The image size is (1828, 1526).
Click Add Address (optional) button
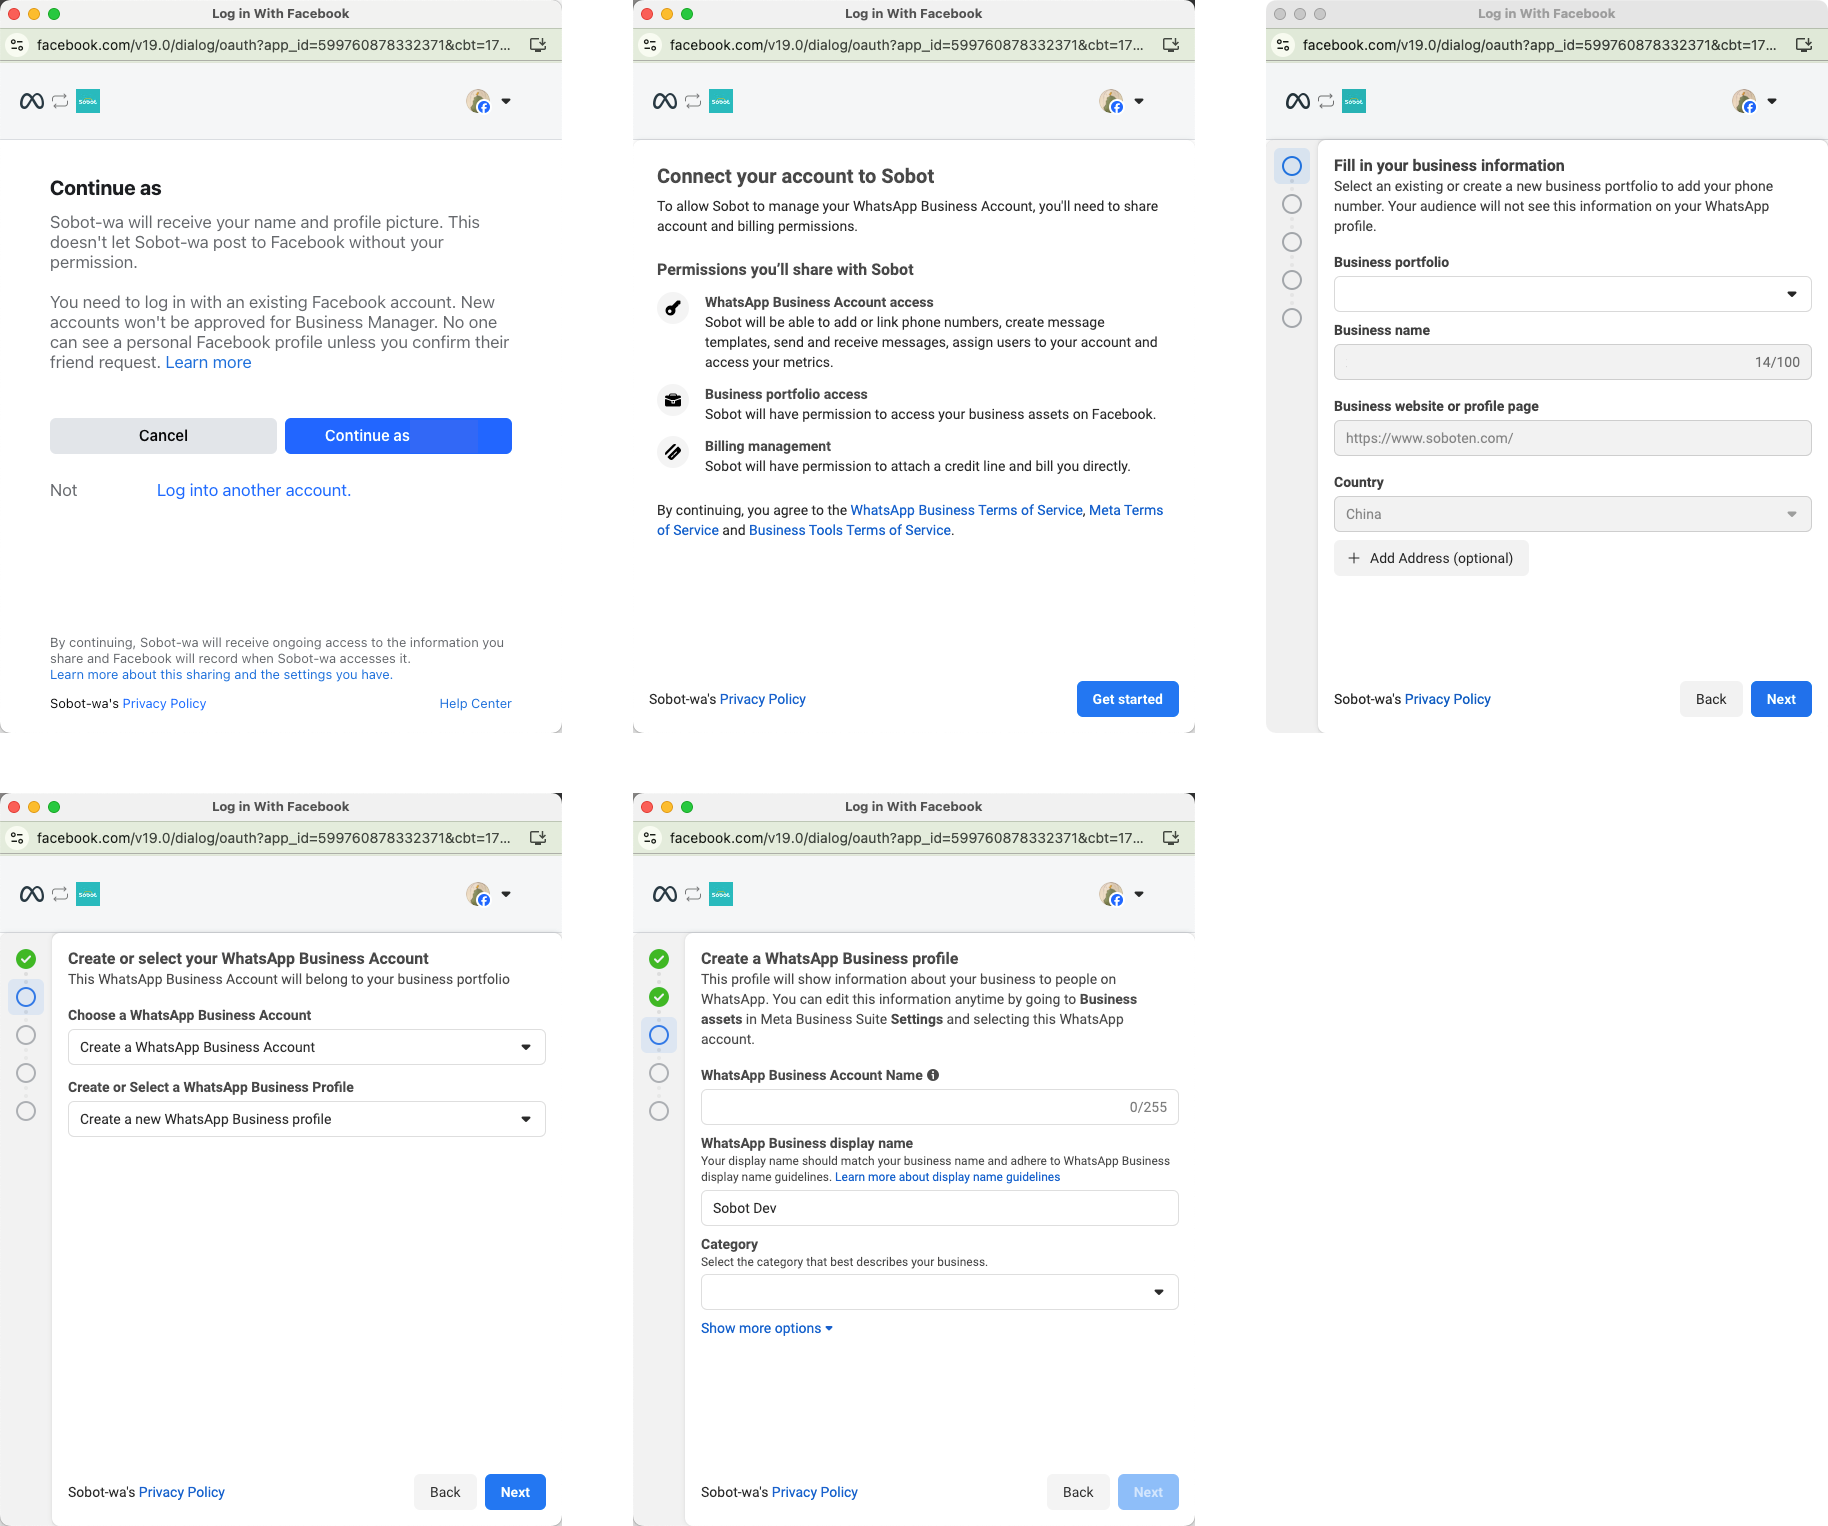1431,558
